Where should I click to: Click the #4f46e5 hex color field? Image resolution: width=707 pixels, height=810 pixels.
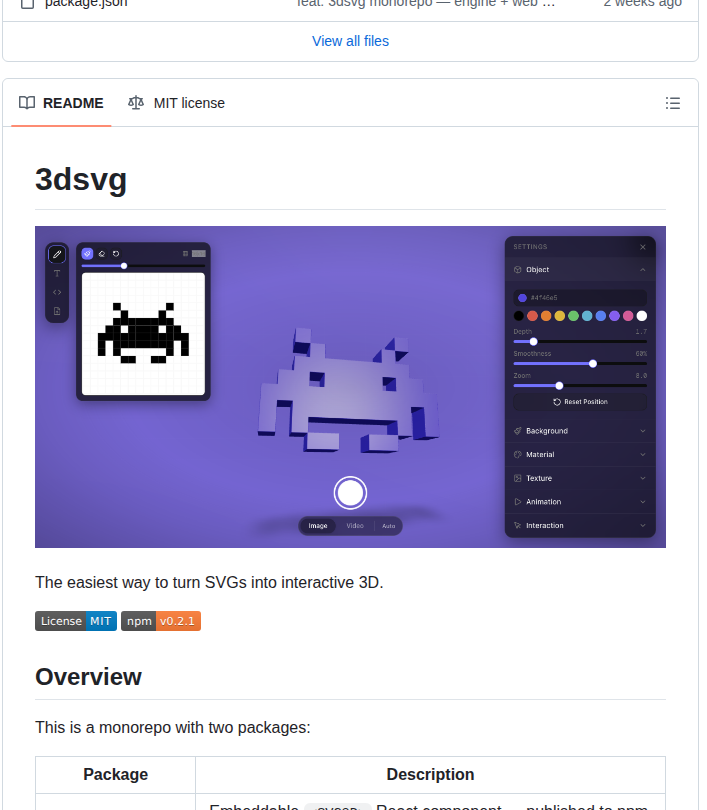[x=580, y=298]
